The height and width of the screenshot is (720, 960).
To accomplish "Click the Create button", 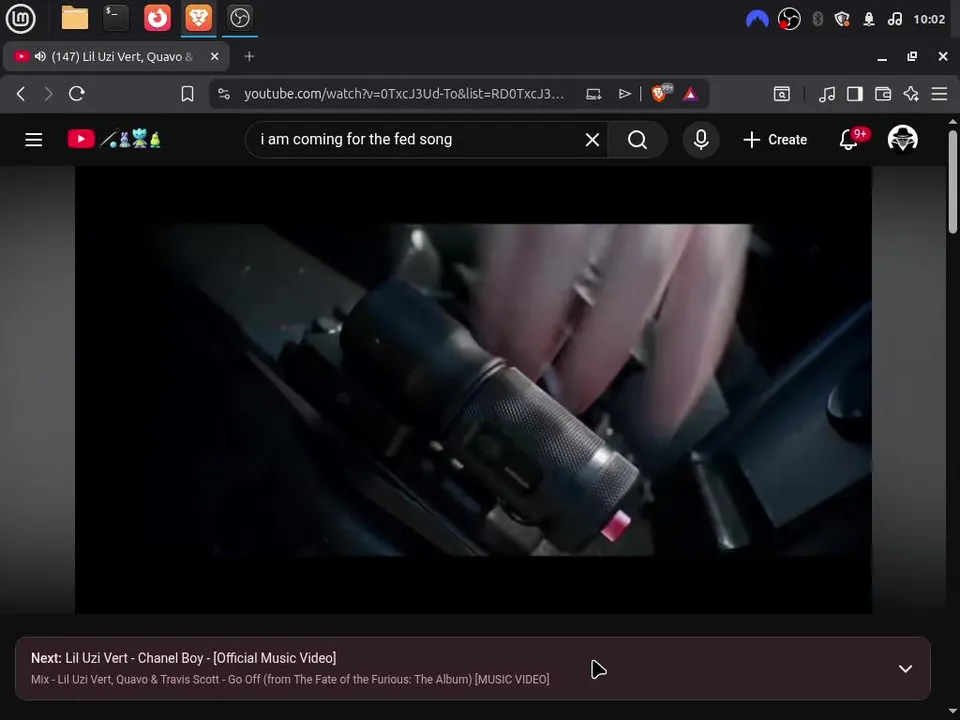I will 774,140.
